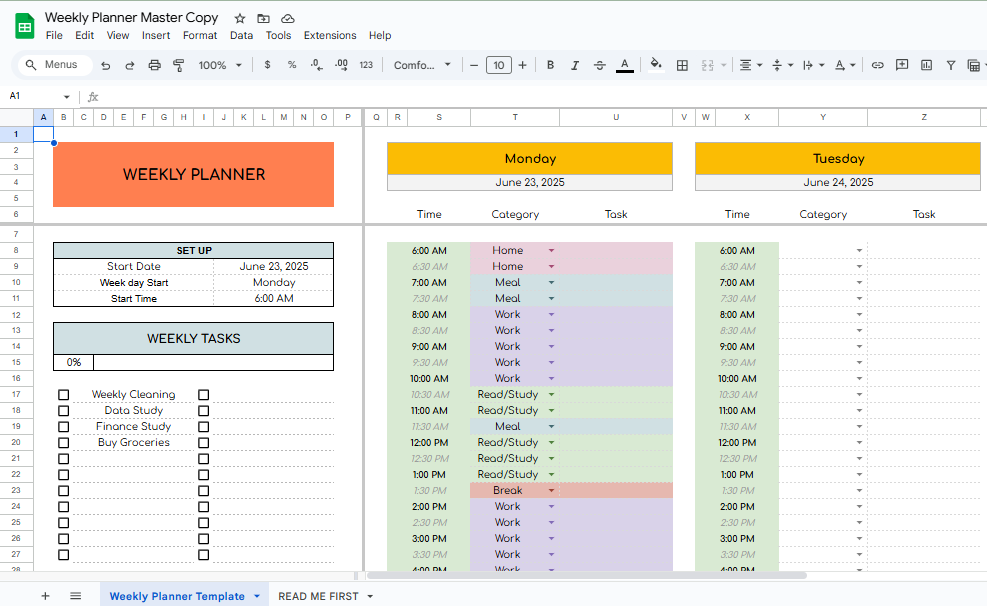
Task: Open vertical align options
Action: 782,65
